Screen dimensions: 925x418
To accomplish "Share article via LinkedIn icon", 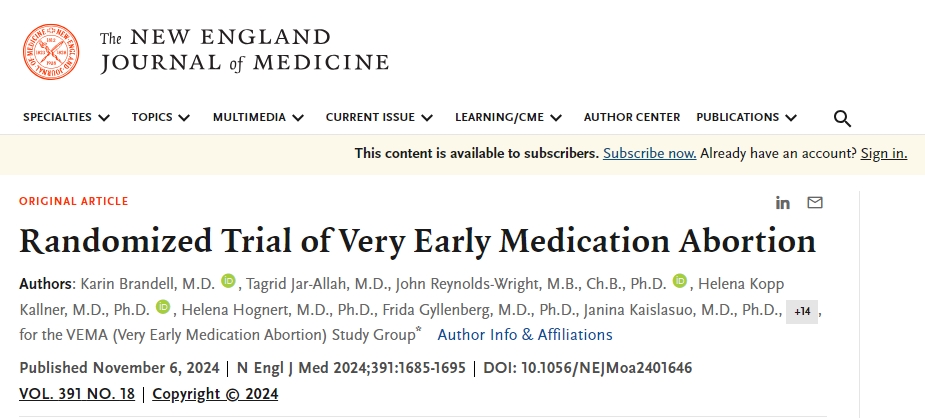I will (x=782, y=202).
